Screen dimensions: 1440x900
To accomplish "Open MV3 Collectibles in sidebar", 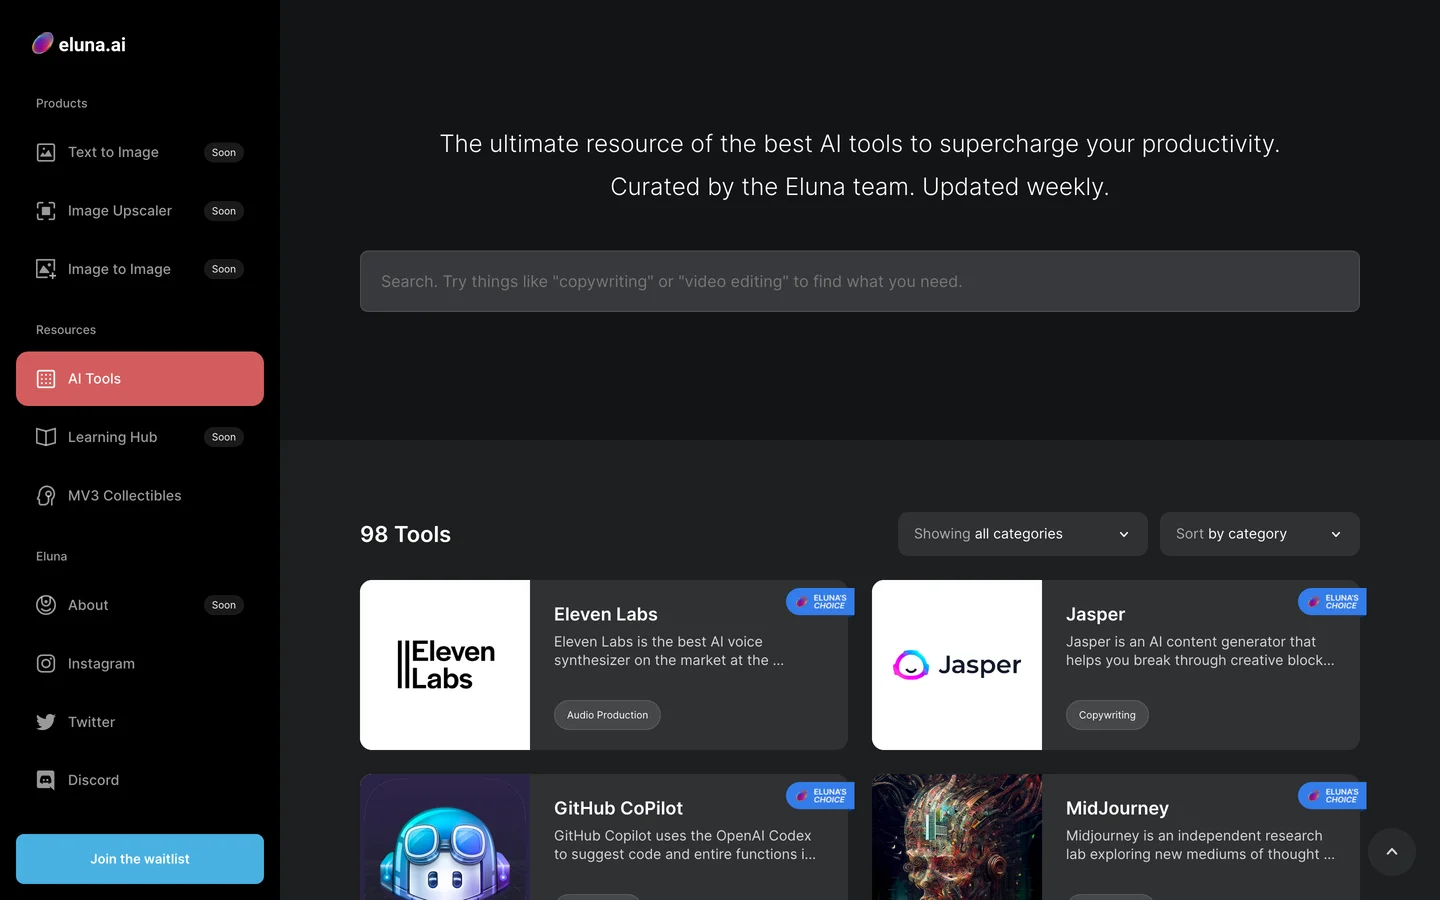I will point(140,496).
